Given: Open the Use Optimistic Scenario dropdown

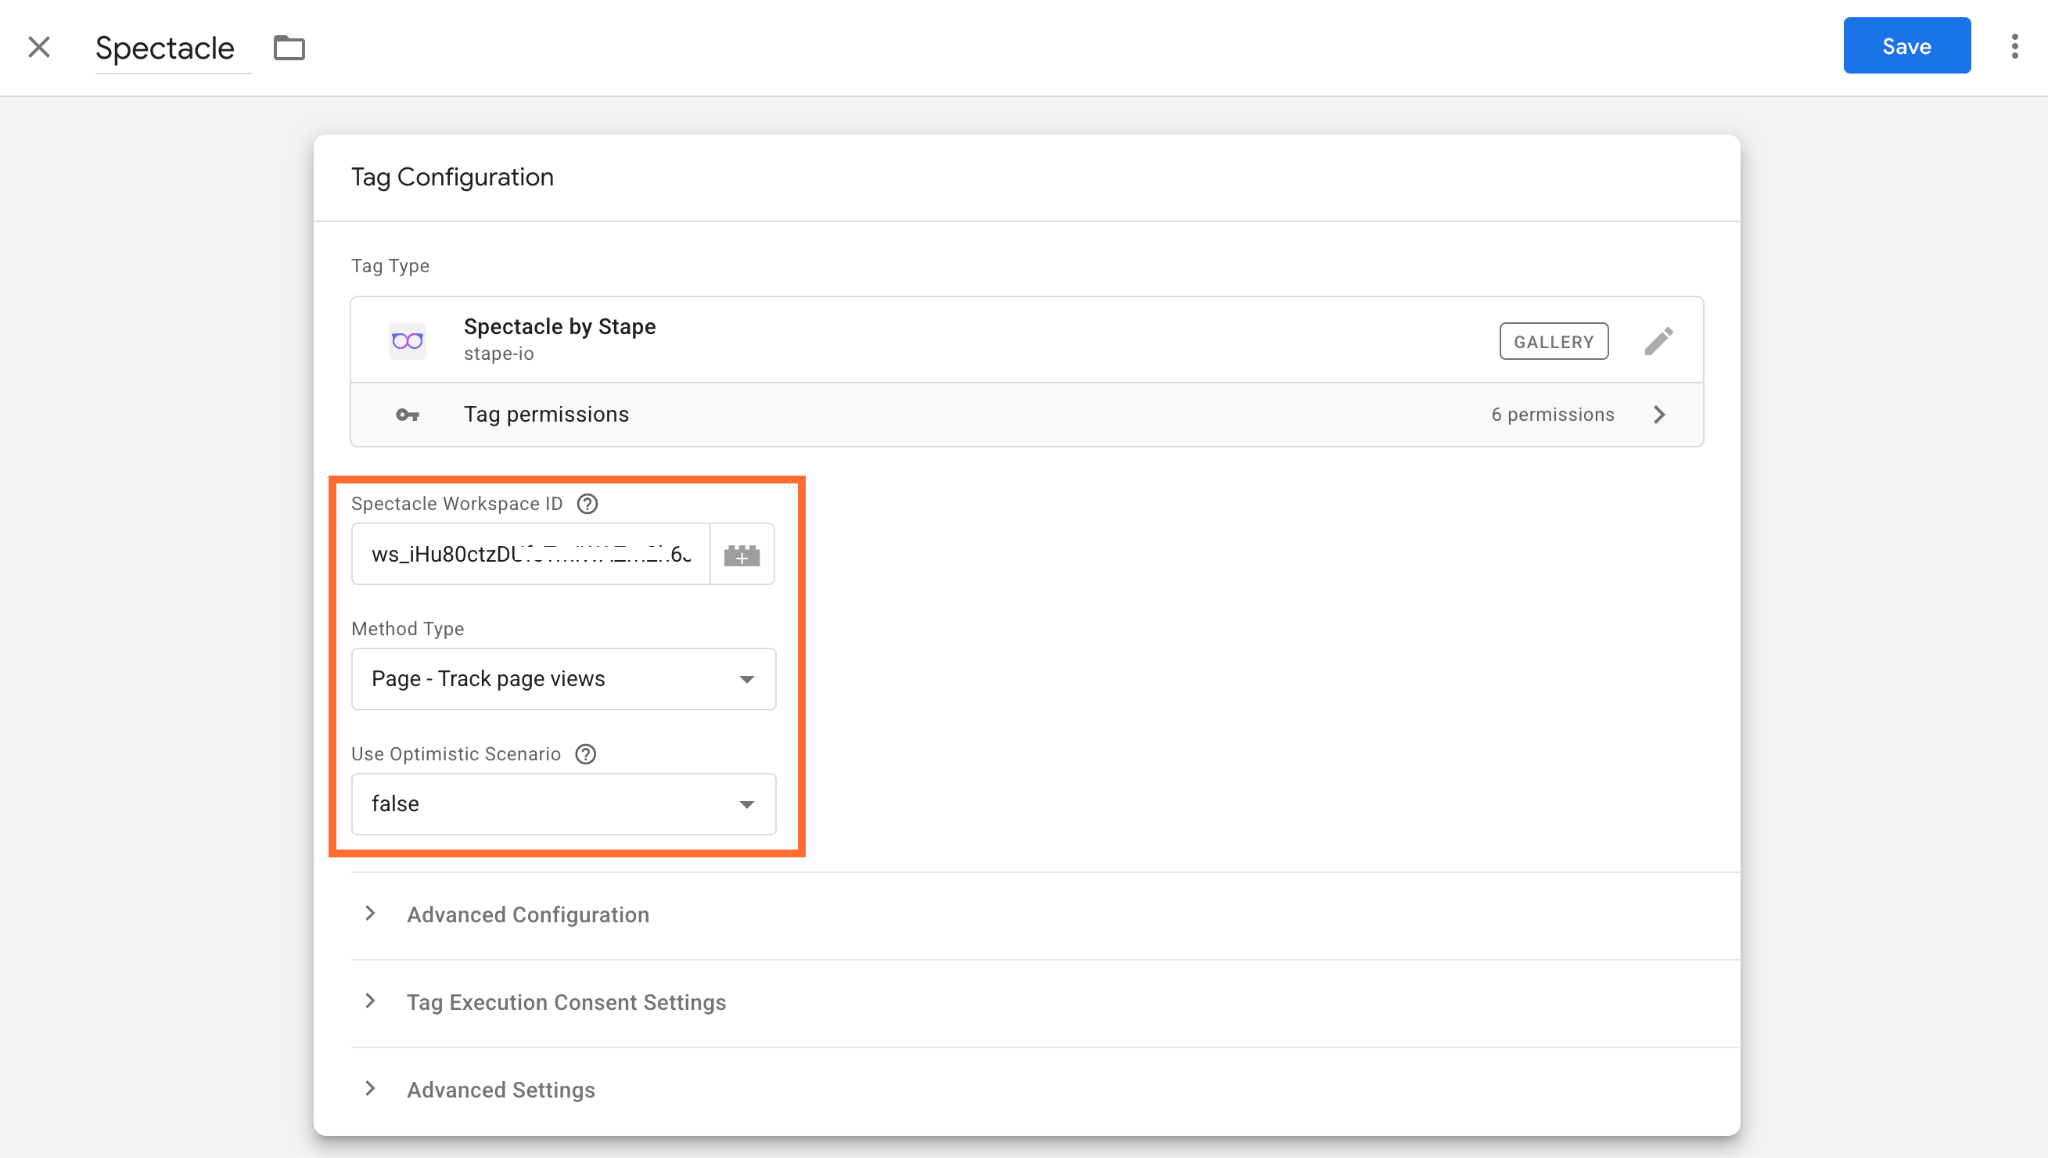Looking at the screenshot, I should tap(563, 804).
